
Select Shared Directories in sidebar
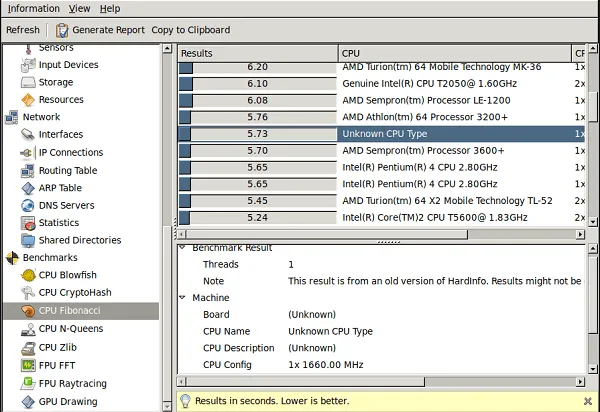(80, 240)
